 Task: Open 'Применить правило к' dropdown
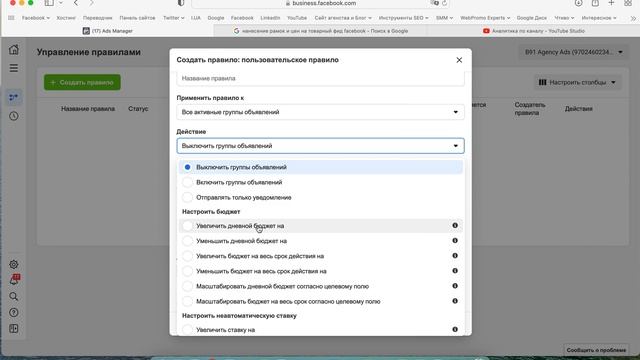pos(320,112)
